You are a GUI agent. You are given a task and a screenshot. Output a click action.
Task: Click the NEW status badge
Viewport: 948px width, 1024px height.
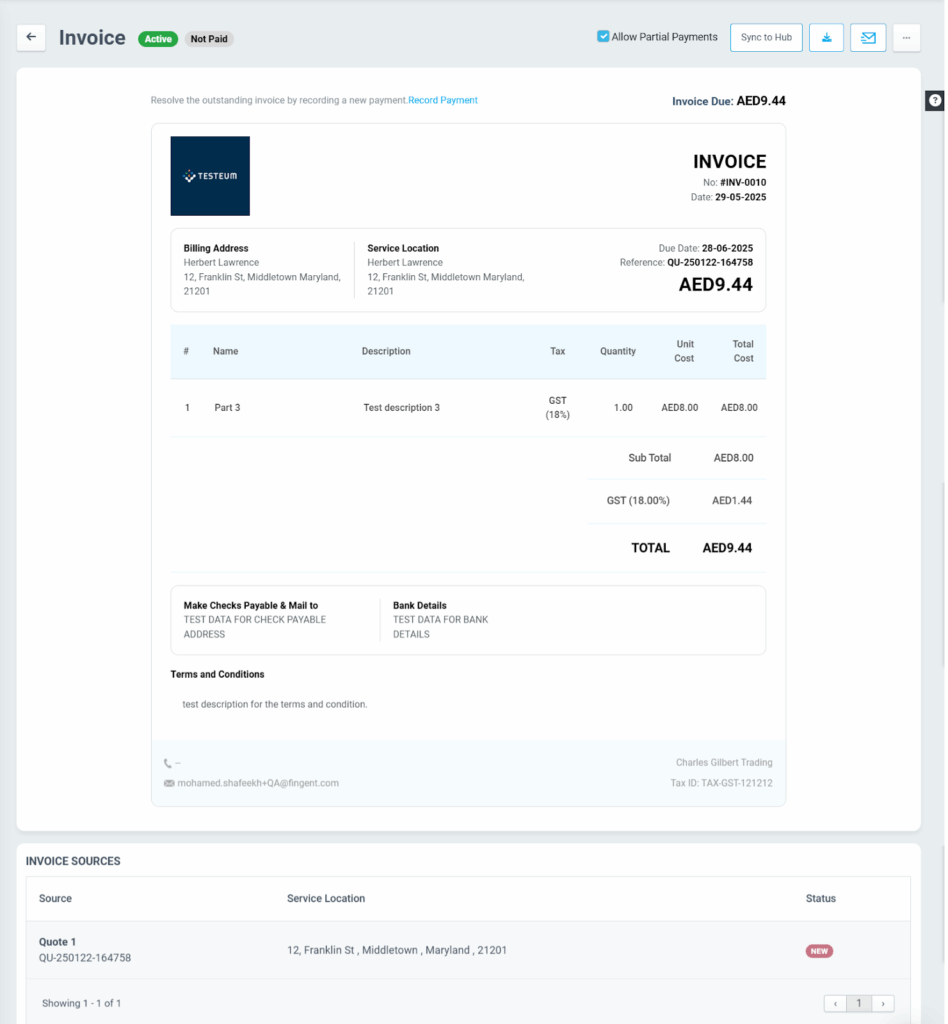pos(819,951)
